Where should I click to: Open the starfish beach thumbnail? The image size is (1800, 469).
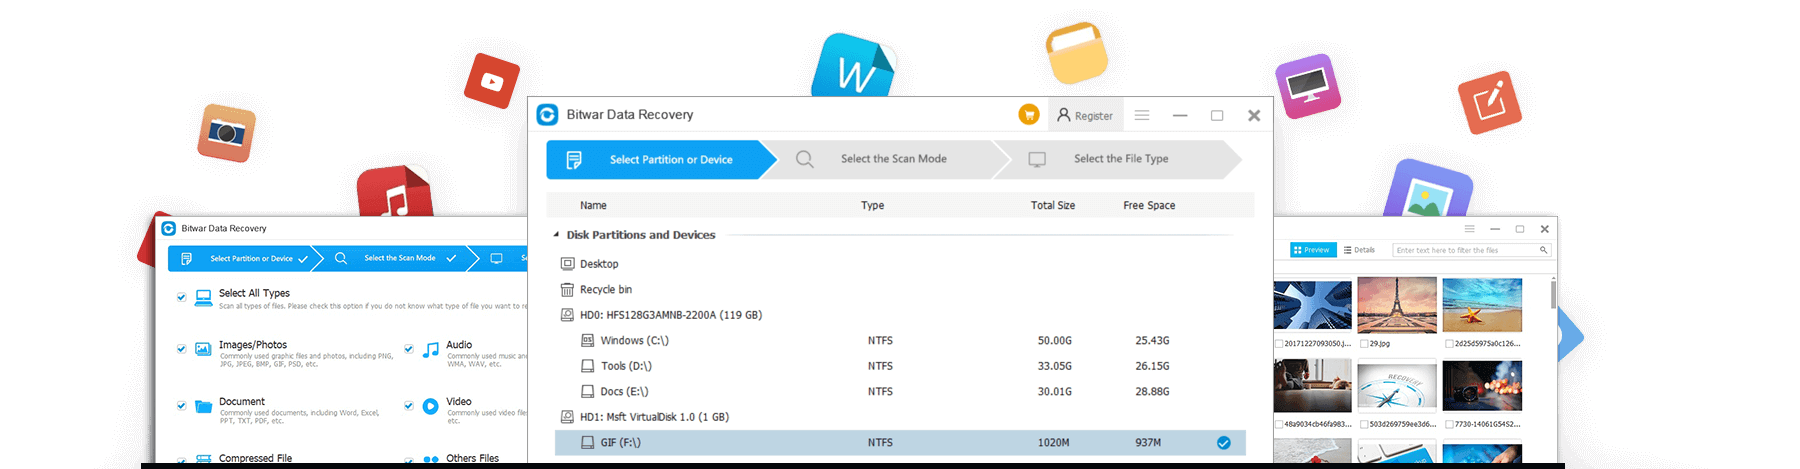tap(1482, 305)
